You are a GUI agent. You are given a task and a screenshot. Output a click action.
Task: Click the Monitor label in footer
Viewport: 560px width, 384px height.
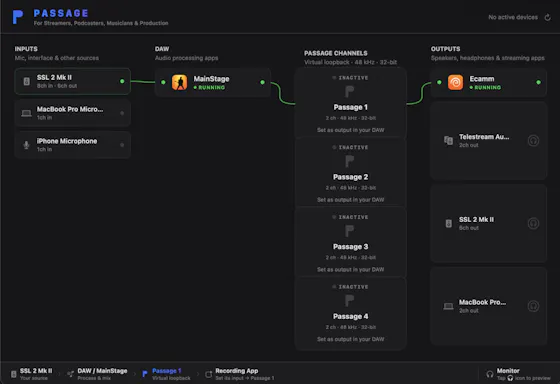click(x=508, y=371)
